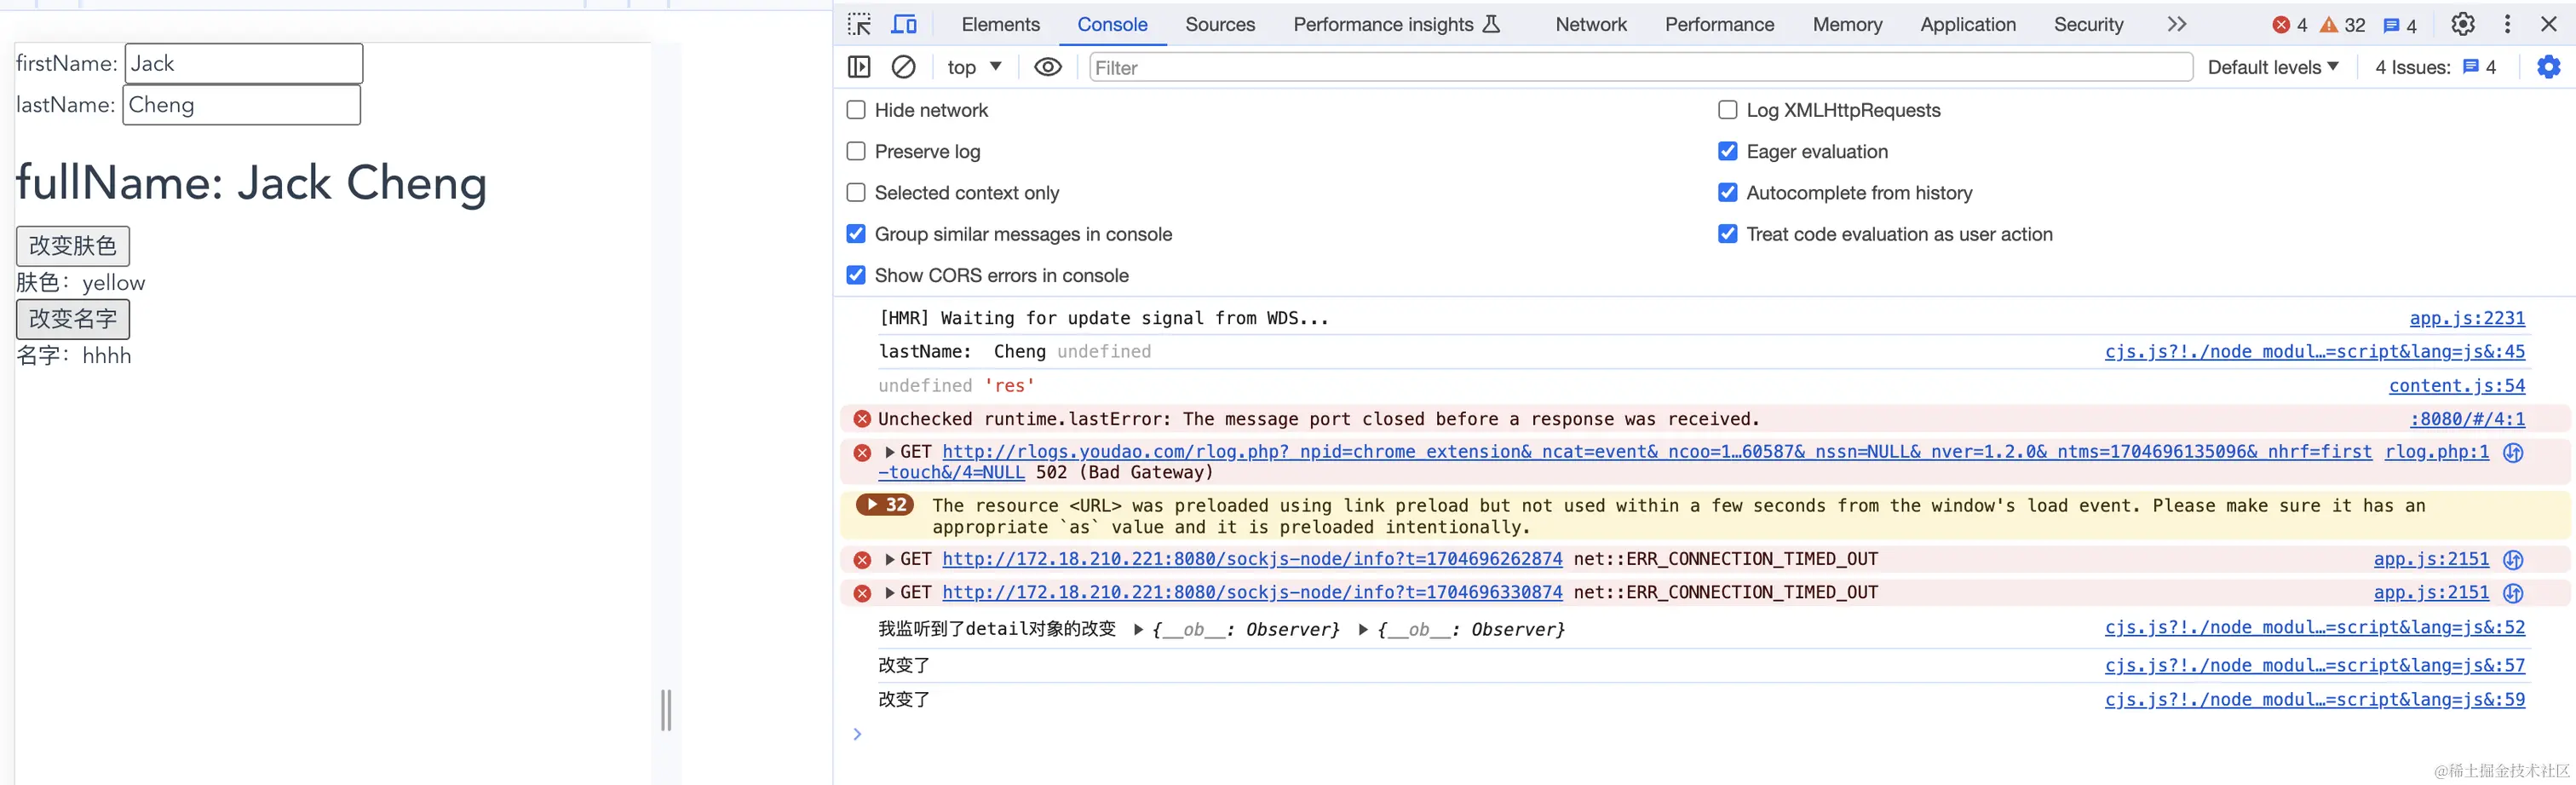Open the Performance tab
The image size is (2576, 785).
point(1719,24)
